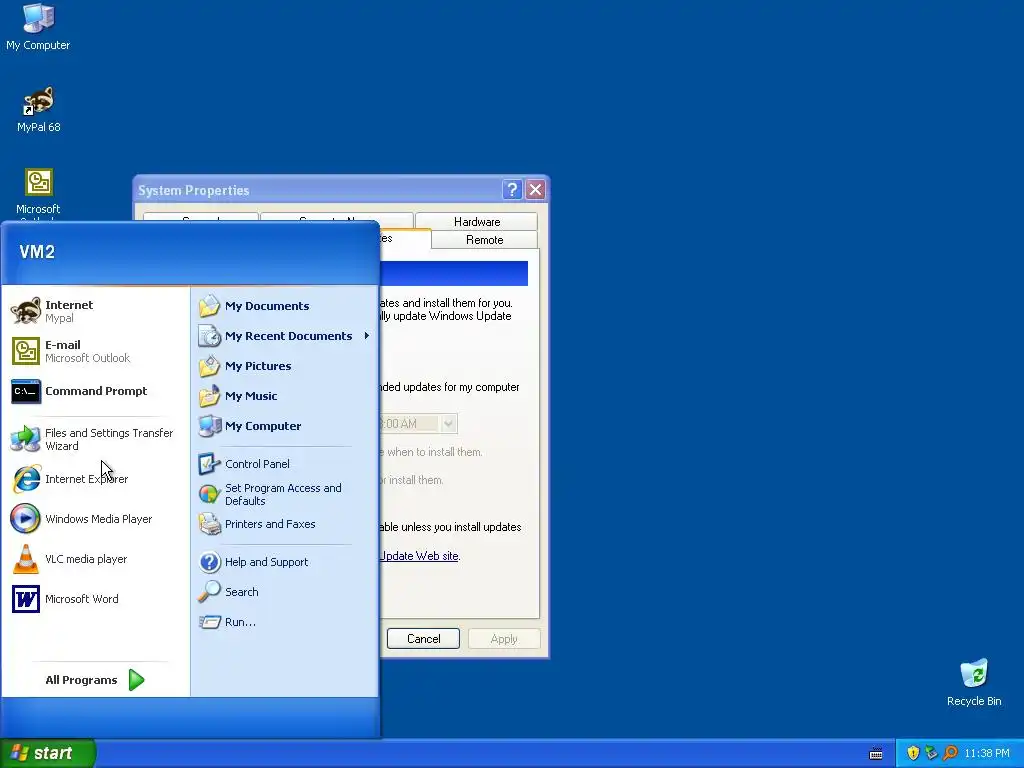Screen dimensions: 1024x768
Task: Click the on-screen keyboard taskbar icon
Action: point(876,754)
